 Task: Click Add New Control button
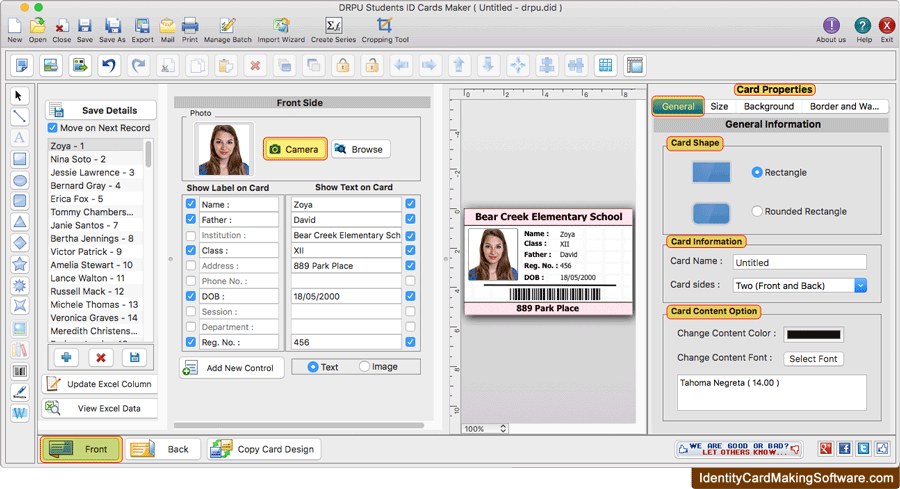coord(232,368)
